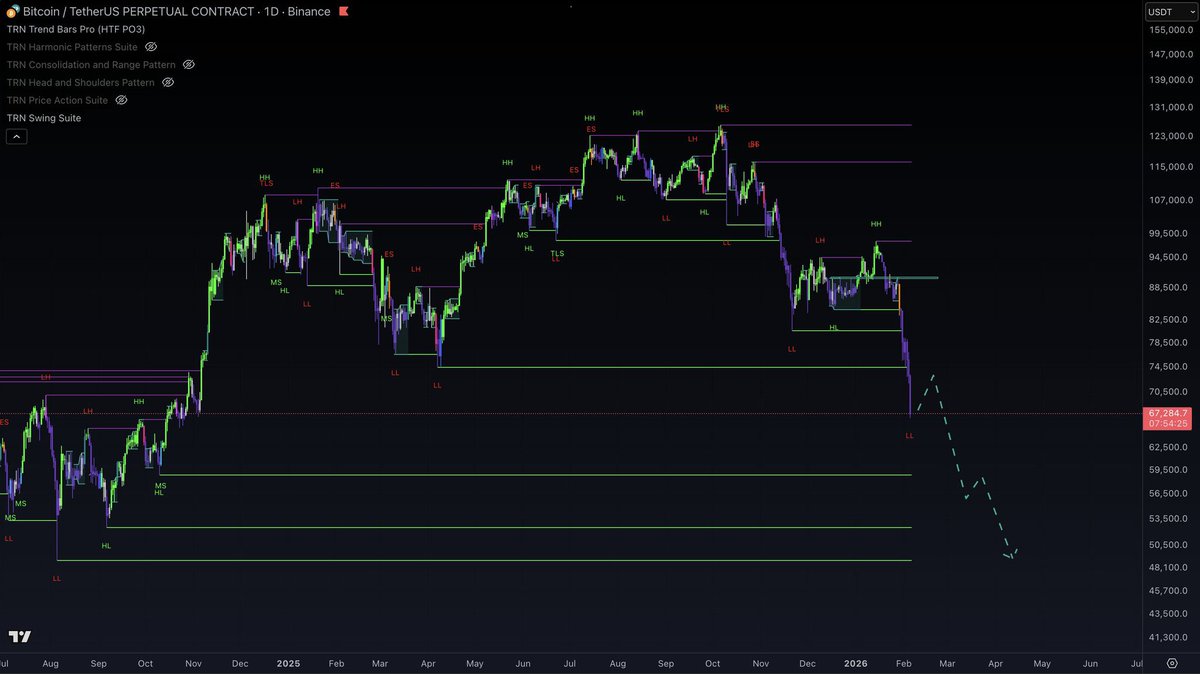Click the TradingView logo
The width and height of the screenshot is (1200, 674).
[x=19, y=637]
